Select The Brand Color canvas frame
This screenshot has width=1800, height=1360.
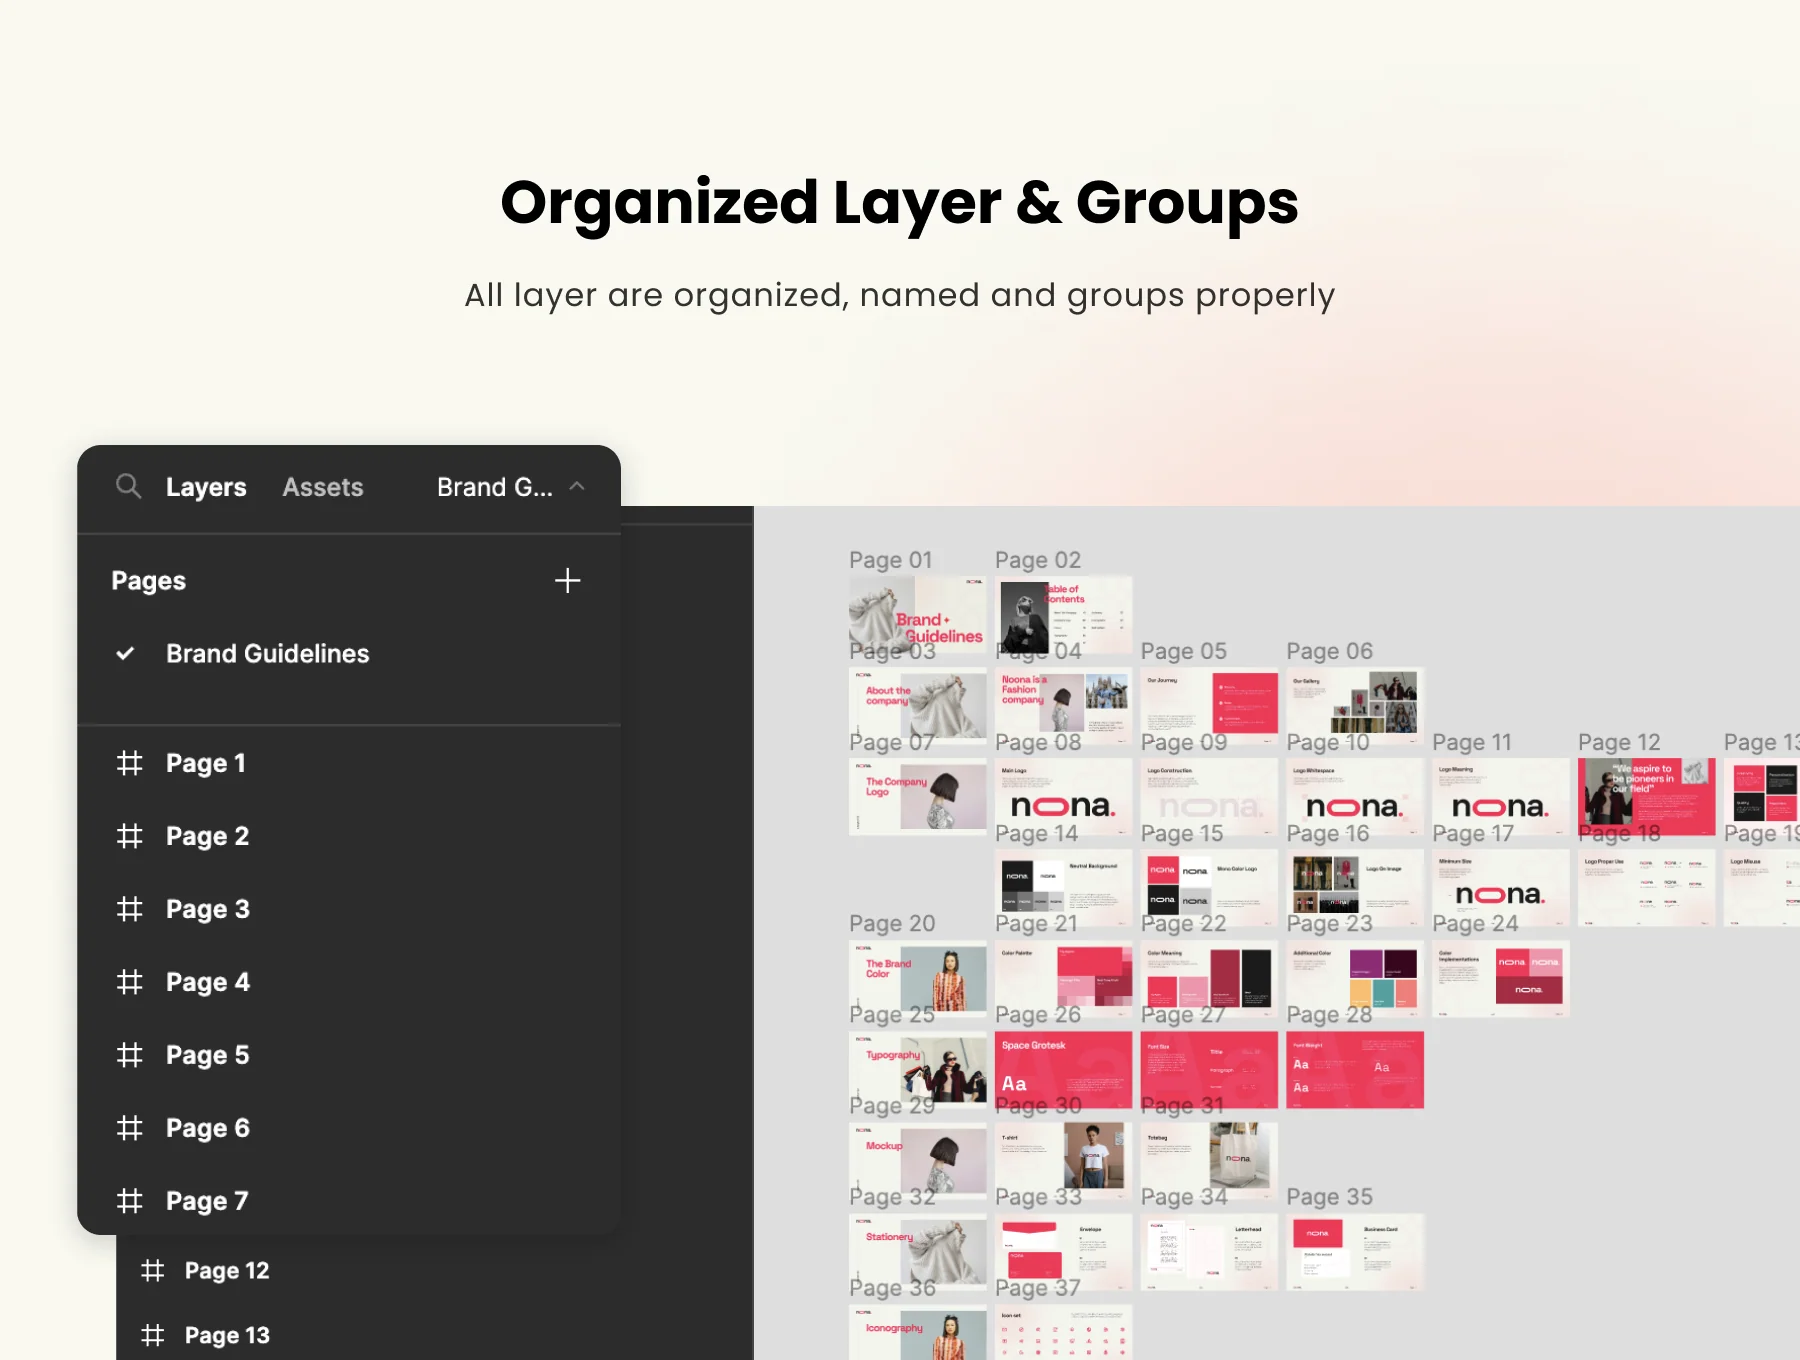coord(917,978)
